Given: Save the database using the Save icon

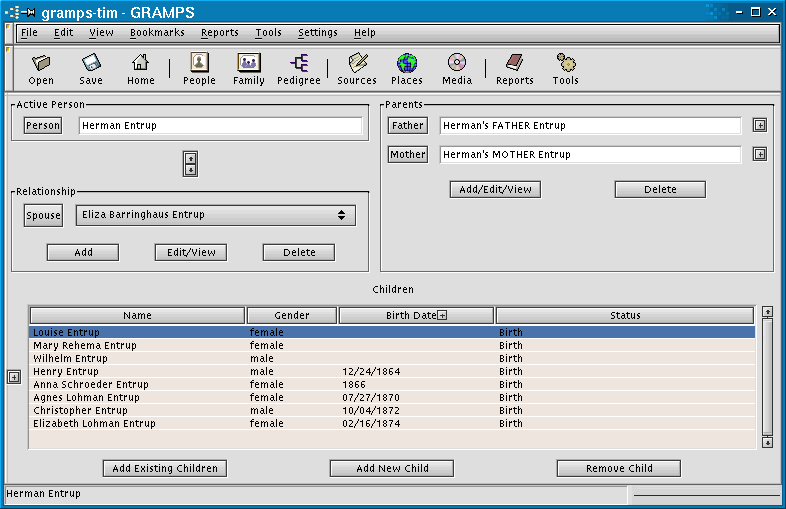Looking at the screenshot, I should 91,69.
